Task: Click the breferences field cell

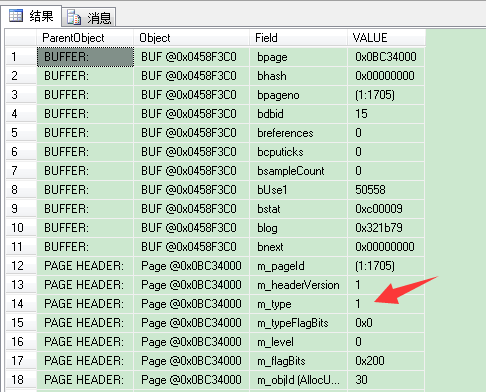Action: pos(298,133)
